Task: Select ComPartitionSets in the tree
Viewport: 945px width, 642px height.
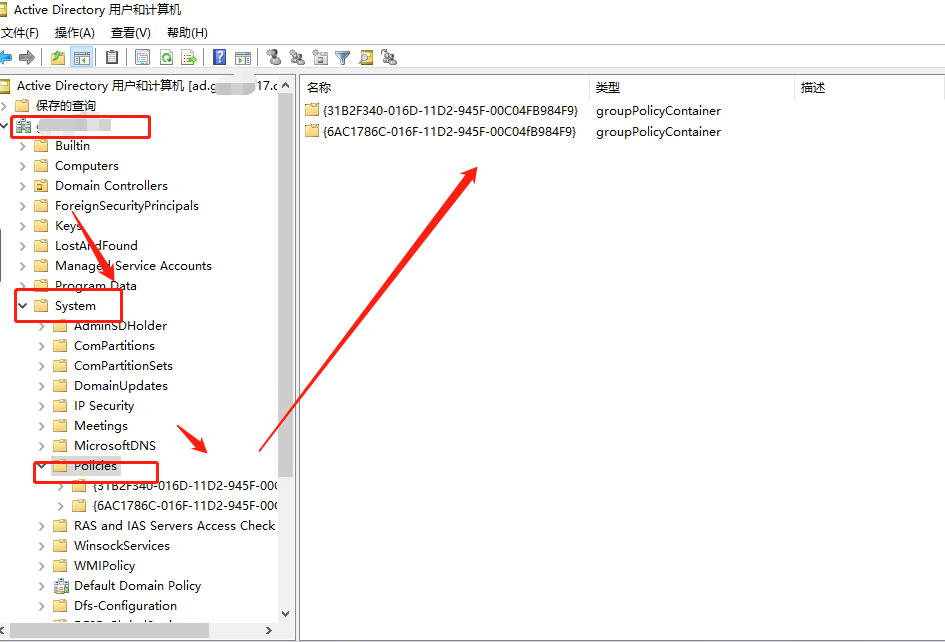Action: pos(124,366)
